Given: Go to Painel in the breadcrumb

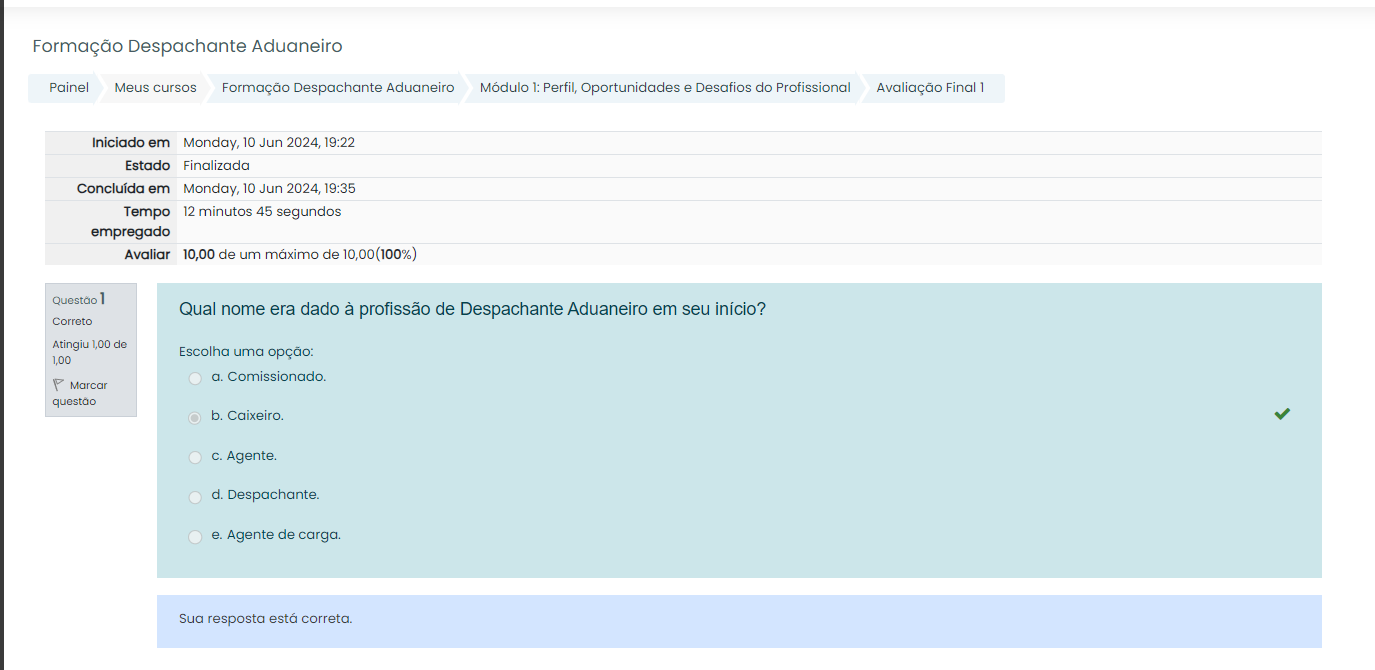Looking at the screenshot, I should 69,88.
